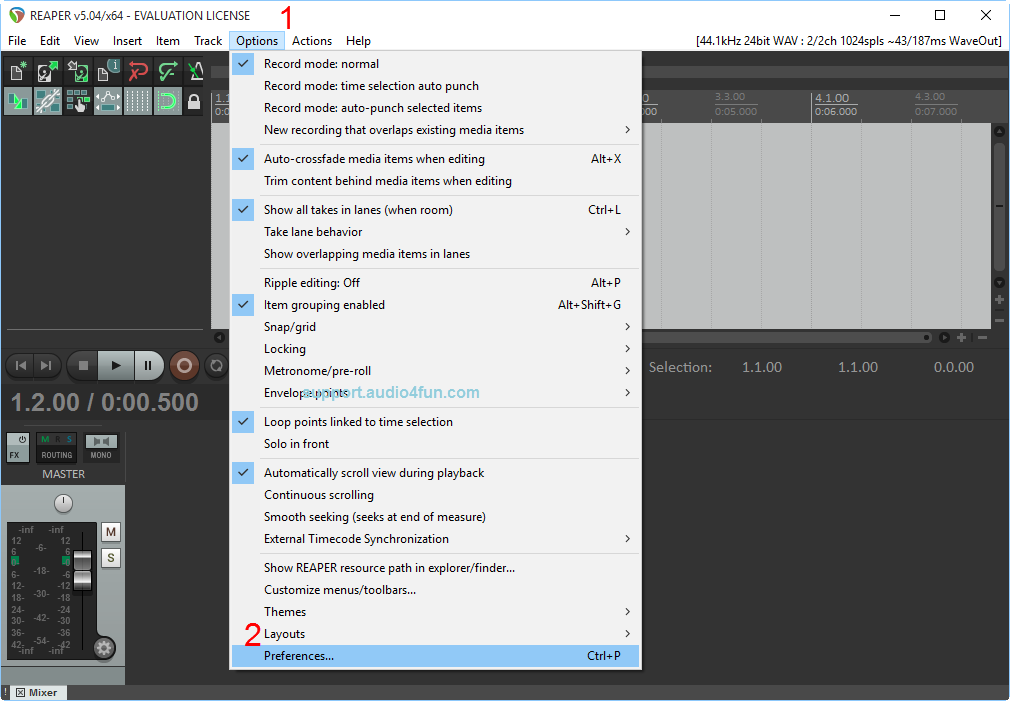Create a new project via toolbar icon
This screenshot has width=1010, height=701.
pyautogui.click(x=16, y=72)
